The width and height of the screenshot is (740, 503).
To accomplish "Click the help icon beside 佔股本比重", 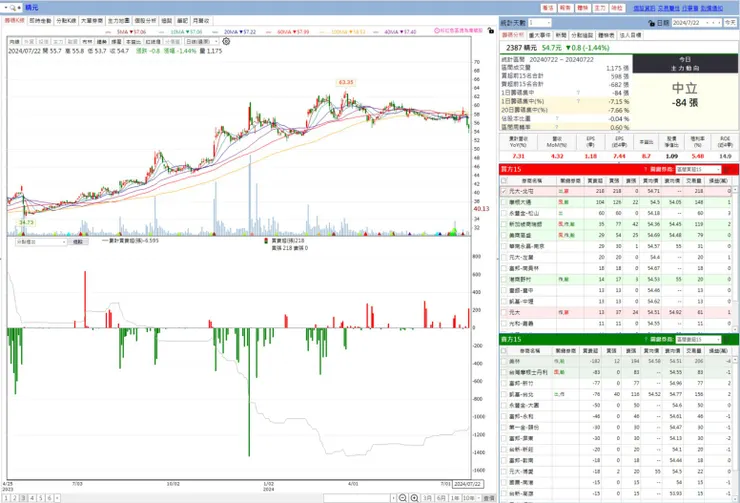I will [x=557, y=118].
